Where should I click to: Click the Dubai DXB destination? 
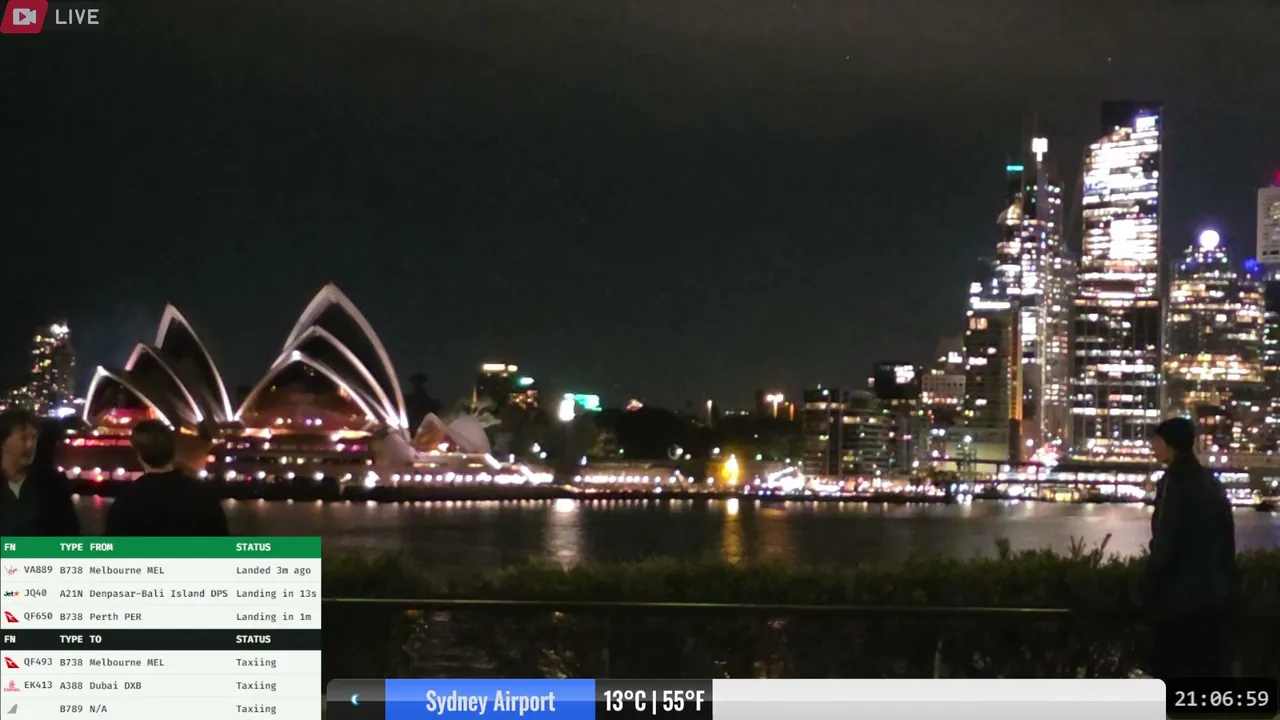pos(115,685)
